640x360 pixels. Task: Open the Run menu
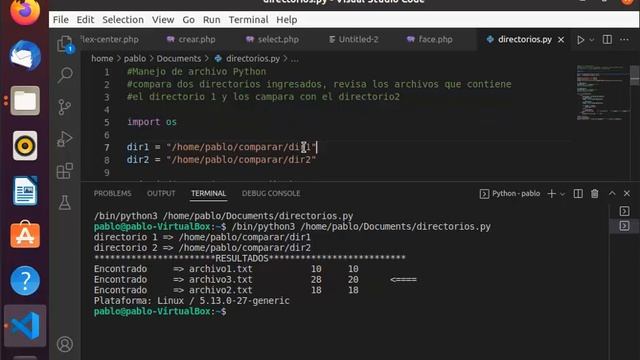tap(211, 20)
